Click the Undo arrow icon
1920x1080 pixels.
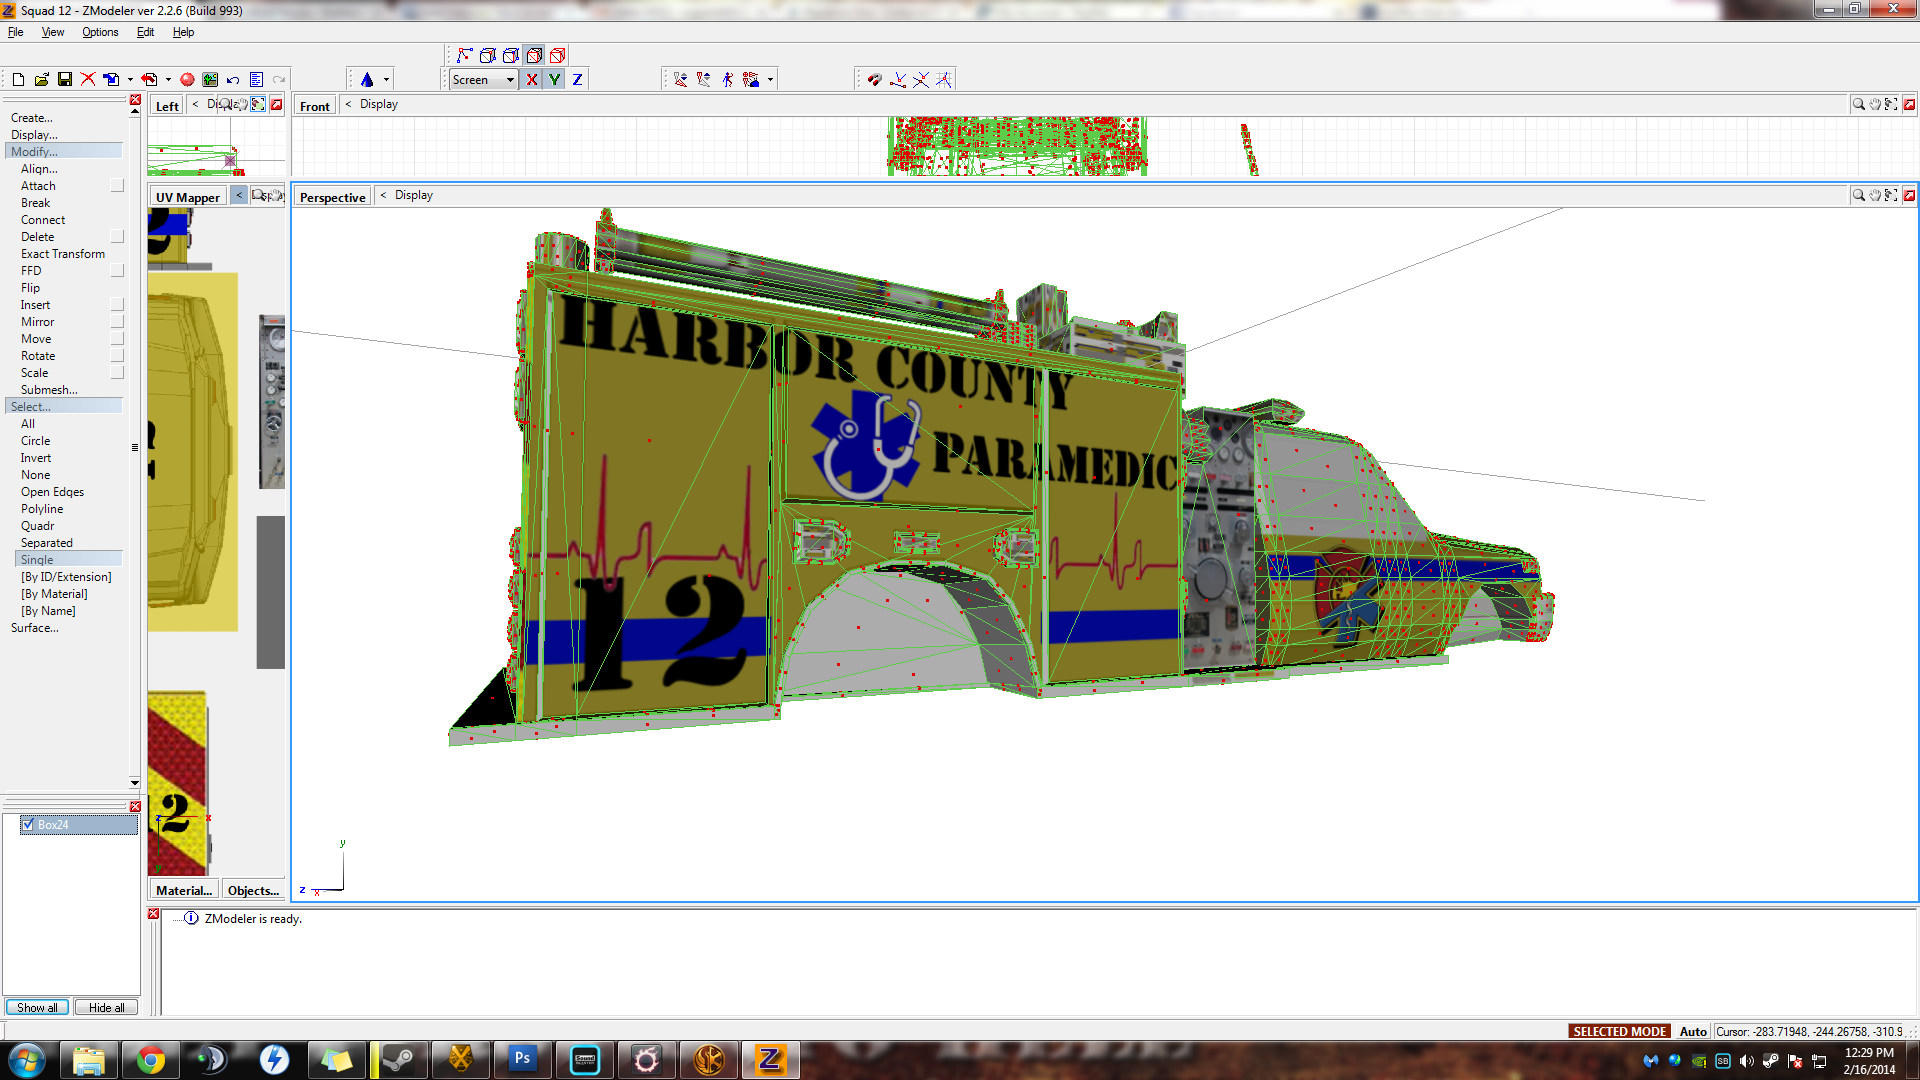[233, 80]
